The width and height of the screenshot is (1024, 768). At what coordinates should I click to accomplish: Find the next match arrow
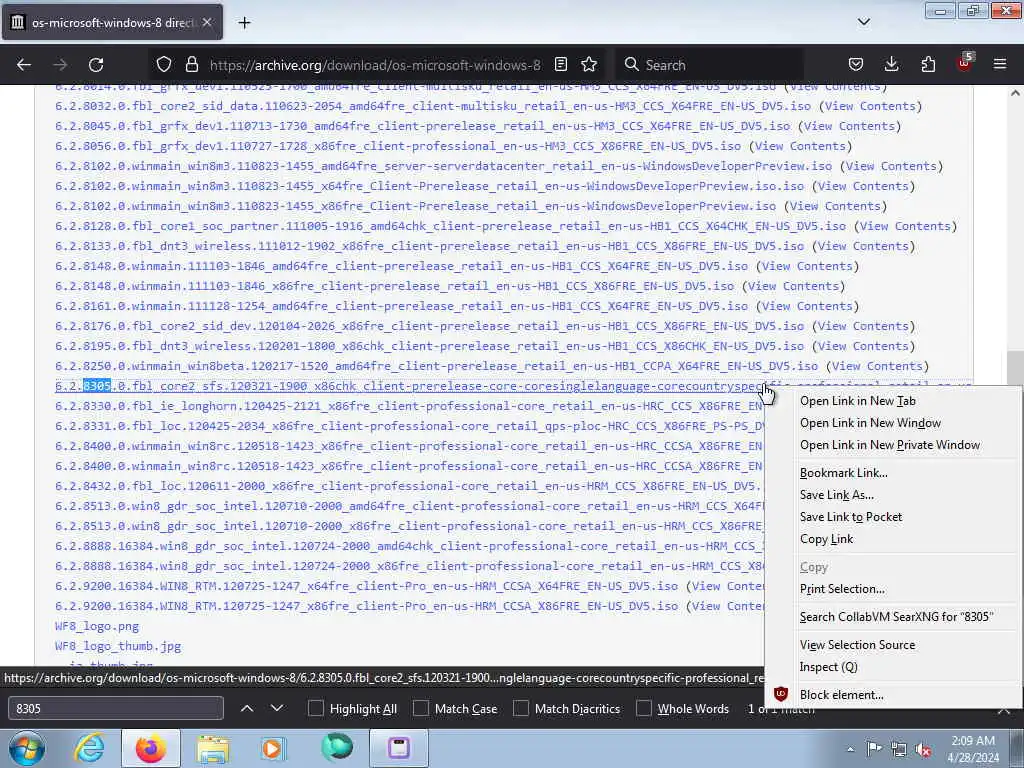coord(277,709)
